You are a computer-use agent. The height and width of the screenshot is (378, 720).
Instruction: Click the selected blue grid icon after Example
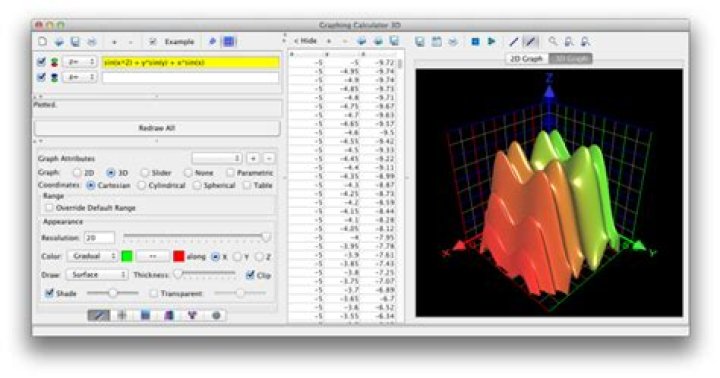tap(229, 42)
